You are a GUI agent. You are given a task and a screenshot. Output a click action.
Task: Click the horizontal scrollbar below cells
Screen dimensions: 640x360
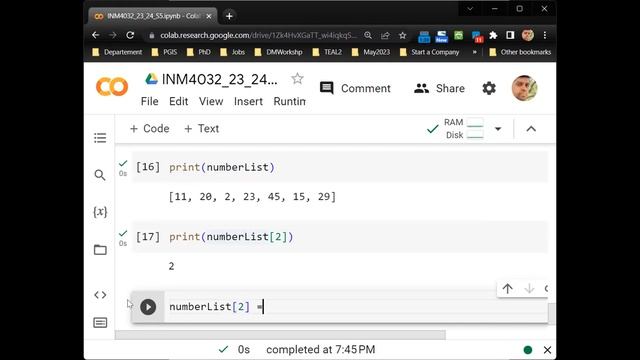coord(280,335)
